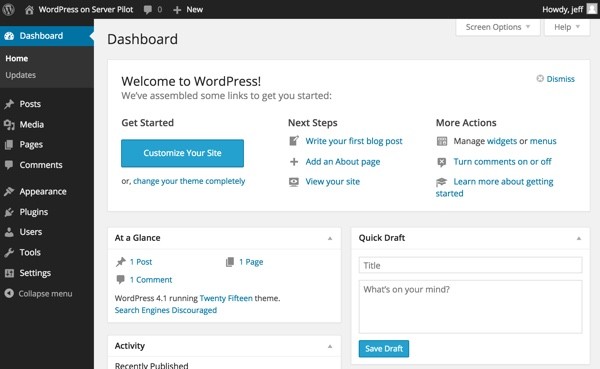The height and width of the screenshot is (369, 600).
Task: Click the home icon beside site name
Action: (29, 10)
